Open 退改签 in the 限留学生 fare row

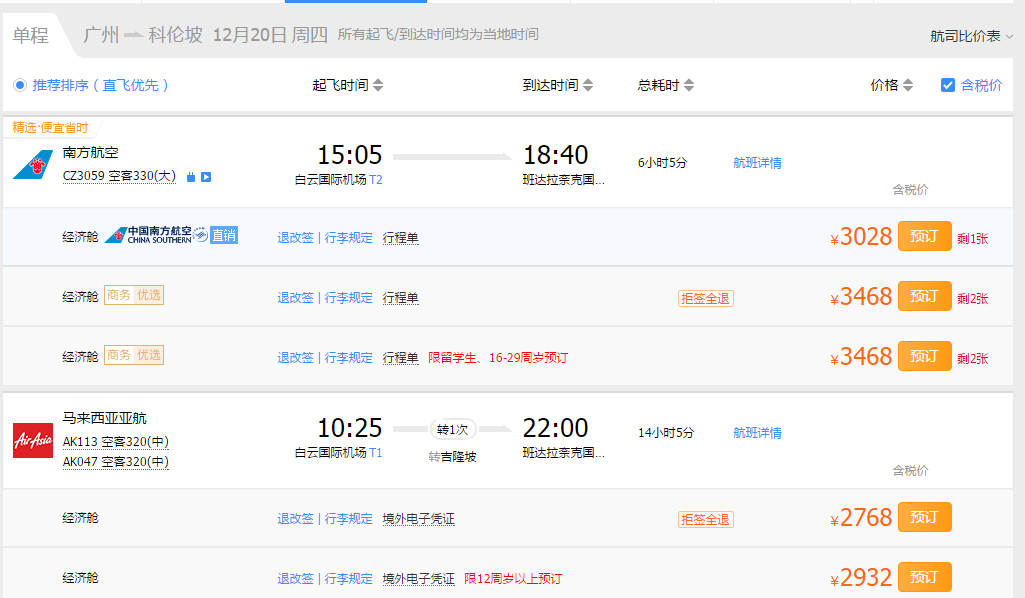295,358
